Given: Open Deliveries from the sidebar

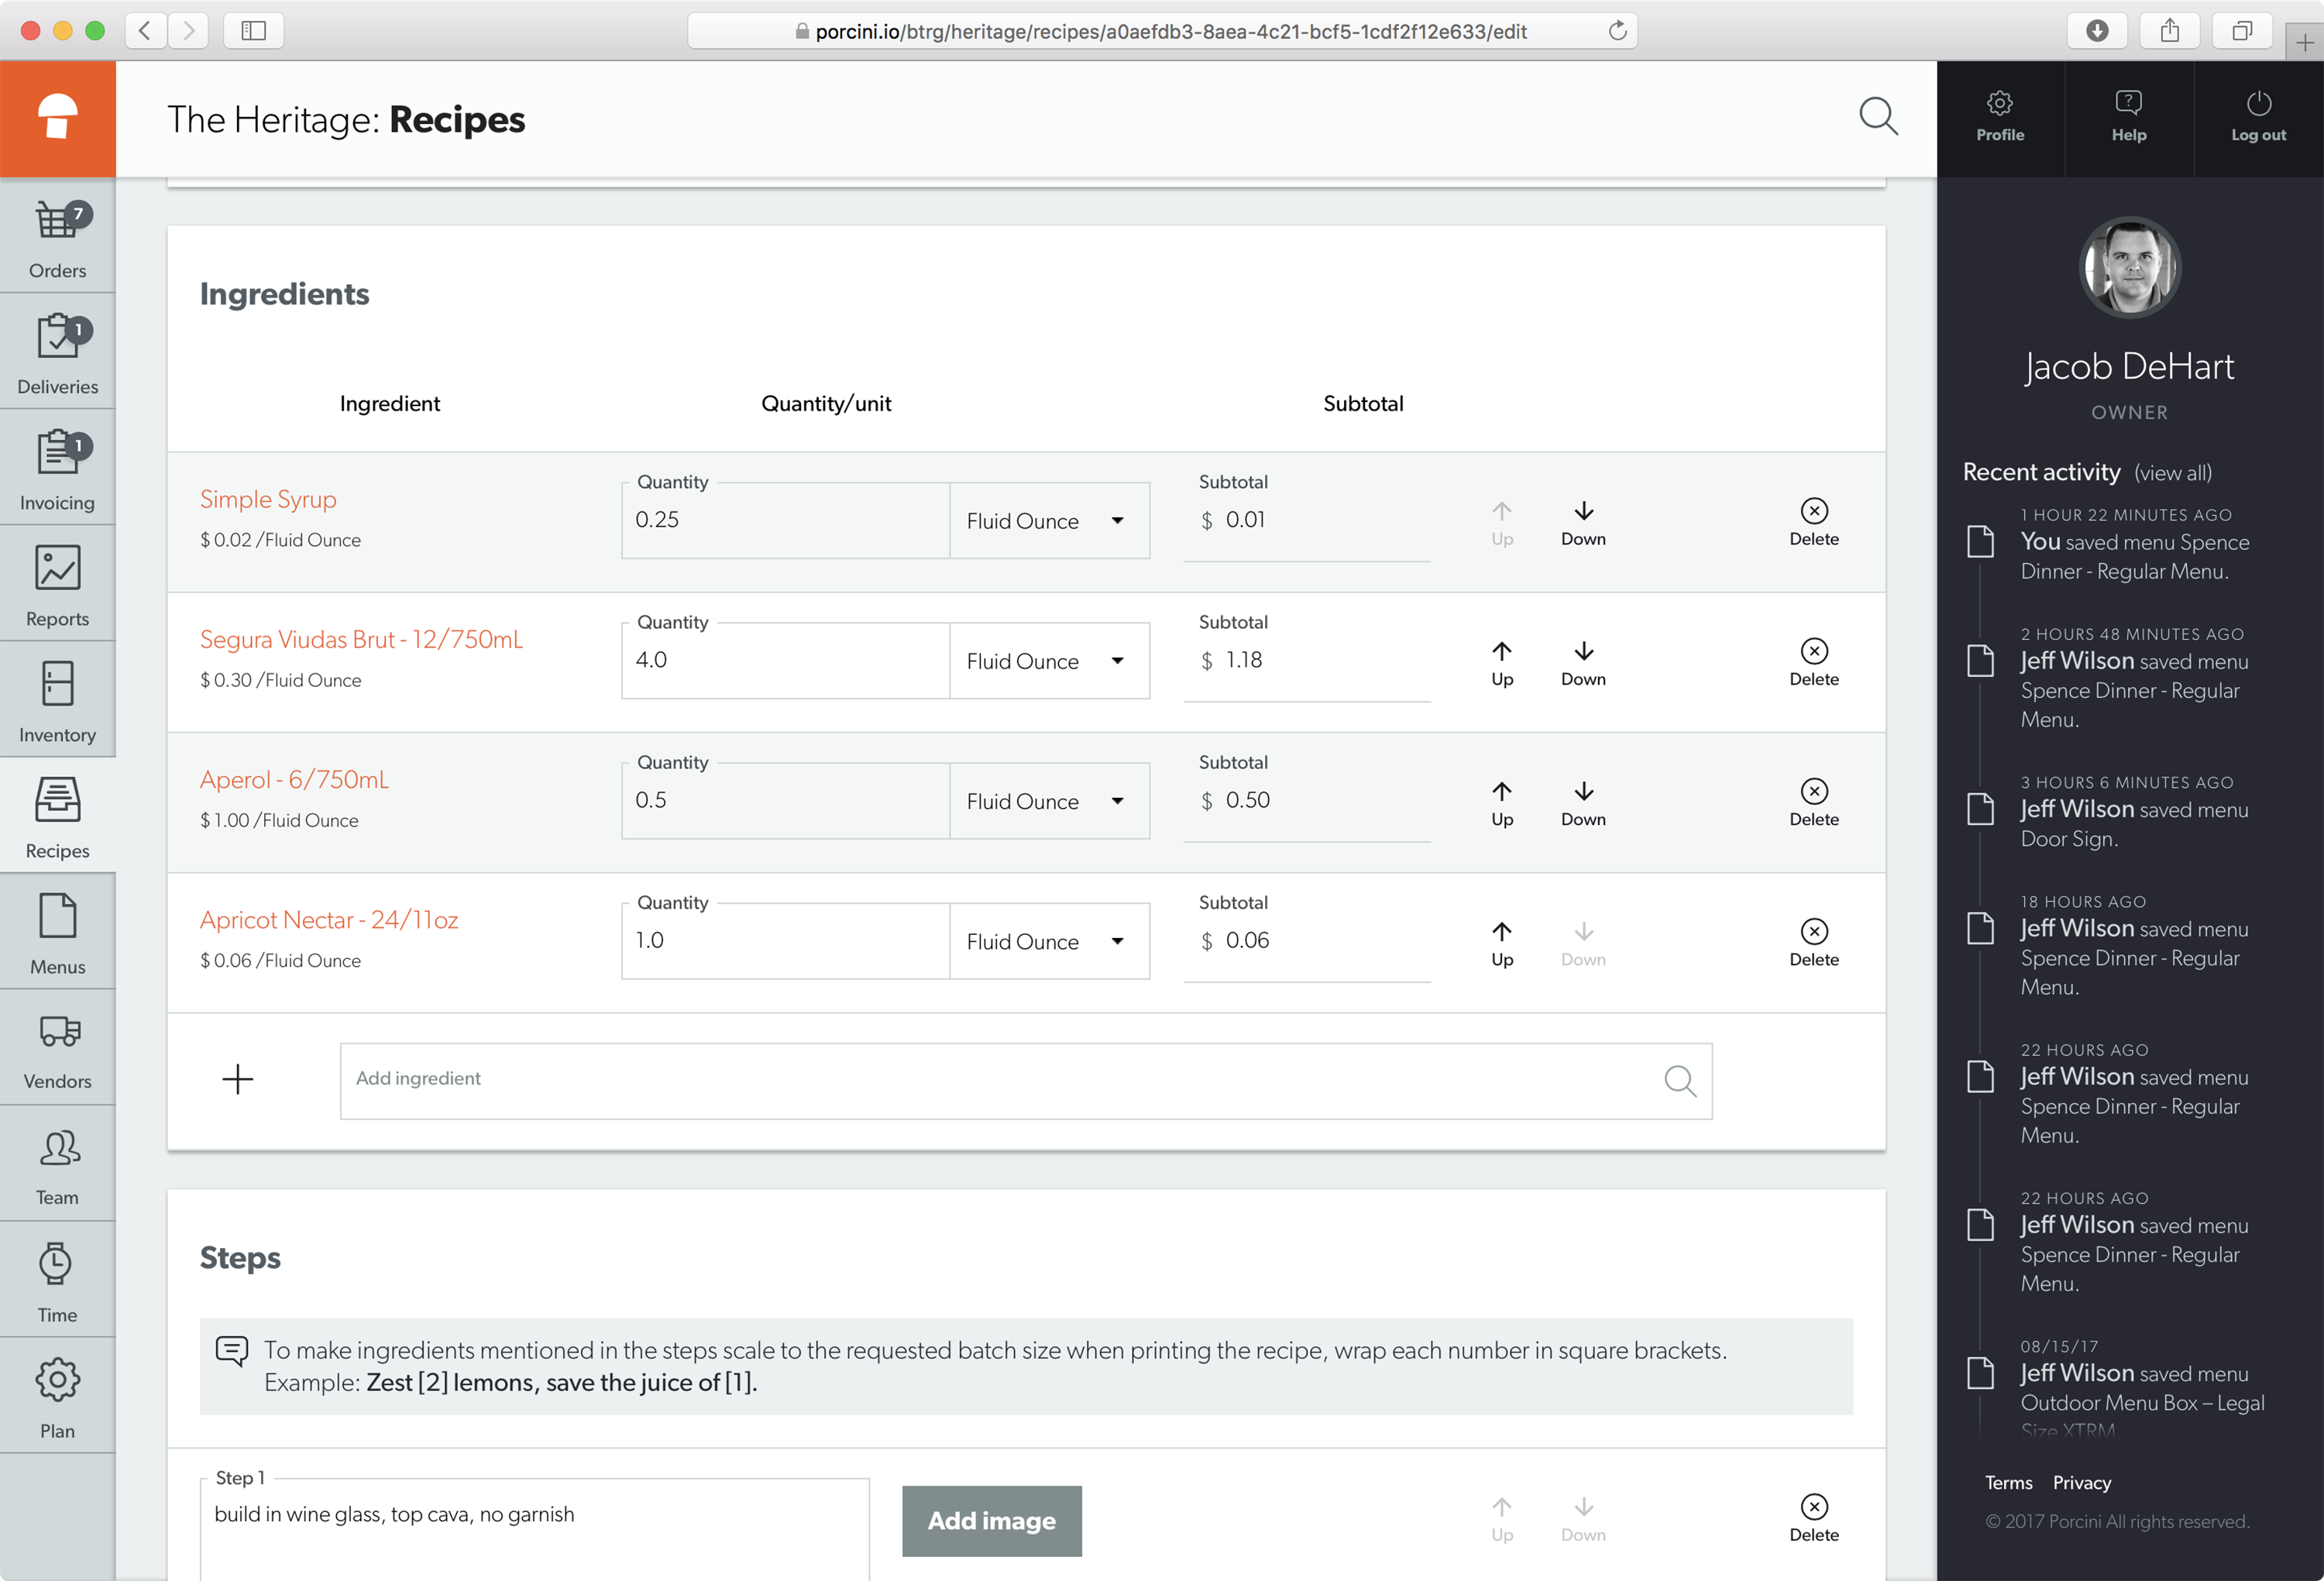Looking at the screenshot, I should [57, 354].
